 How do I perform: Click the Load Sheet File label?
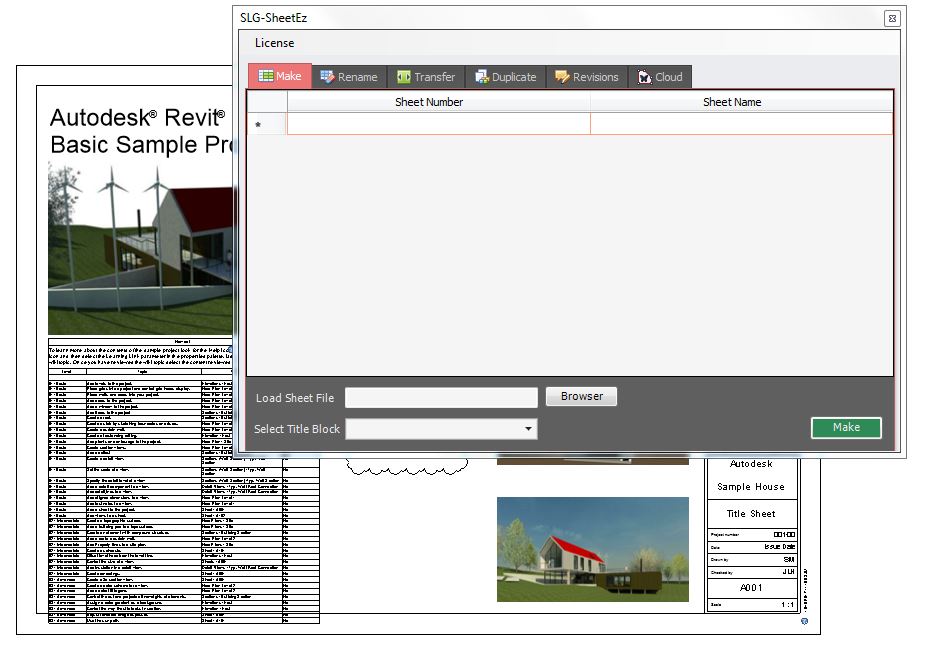[x=295, y=398]
